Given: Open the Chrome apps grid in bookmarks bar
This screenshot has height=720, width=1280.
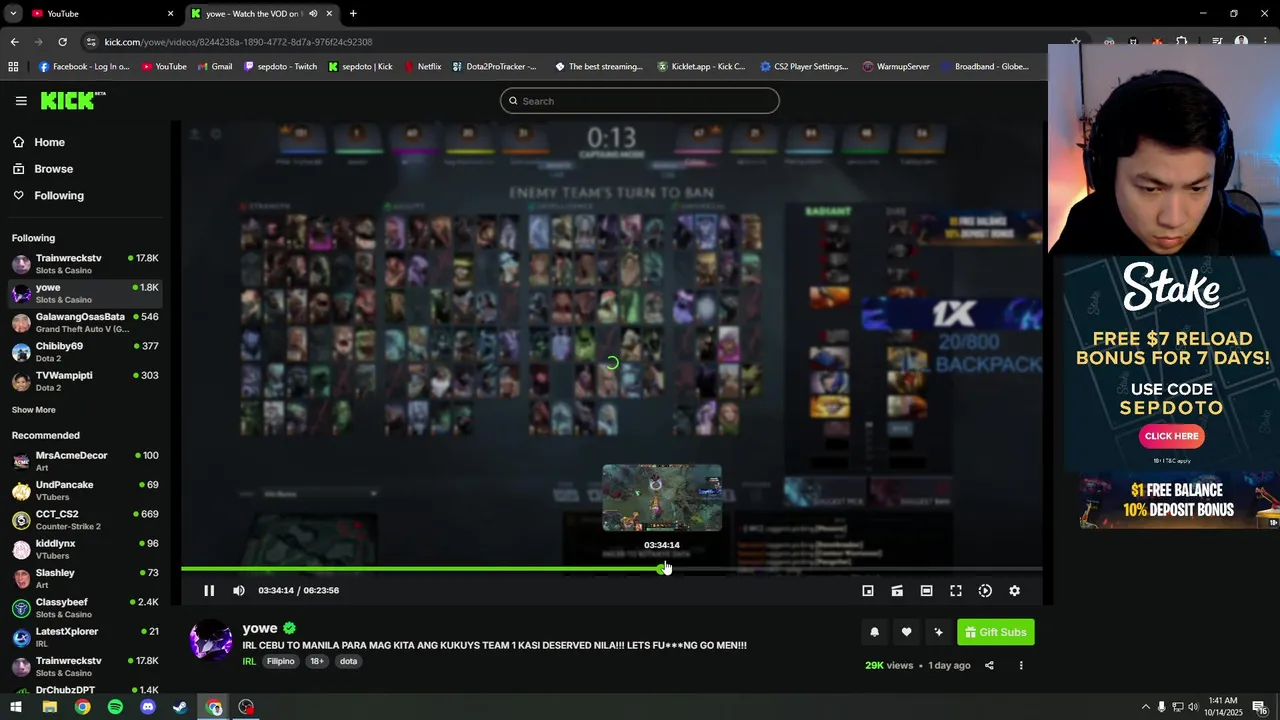Looking at the screenshot, I should click(13, 67).
